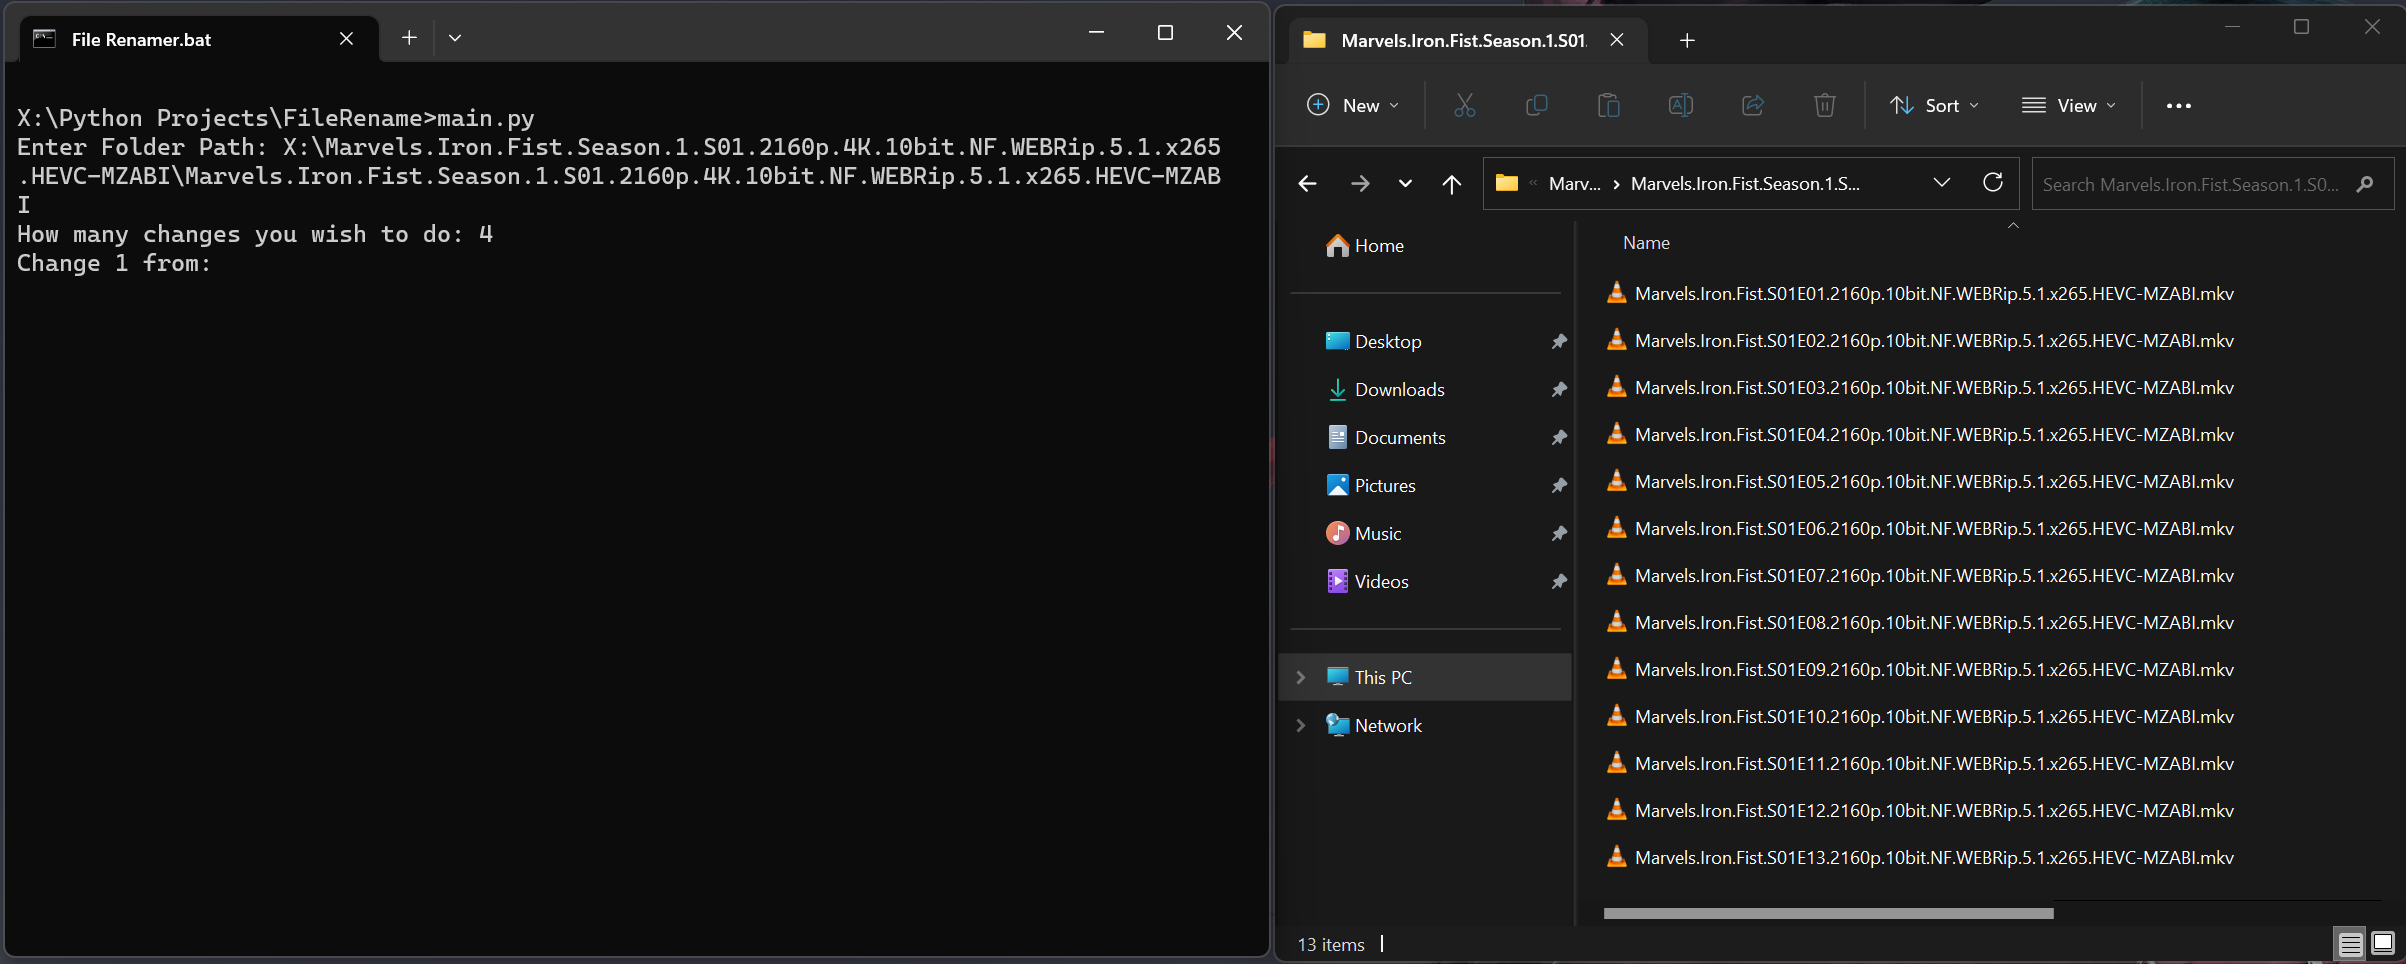
Task: Click the Paste icon
Action: (1608, 105)
